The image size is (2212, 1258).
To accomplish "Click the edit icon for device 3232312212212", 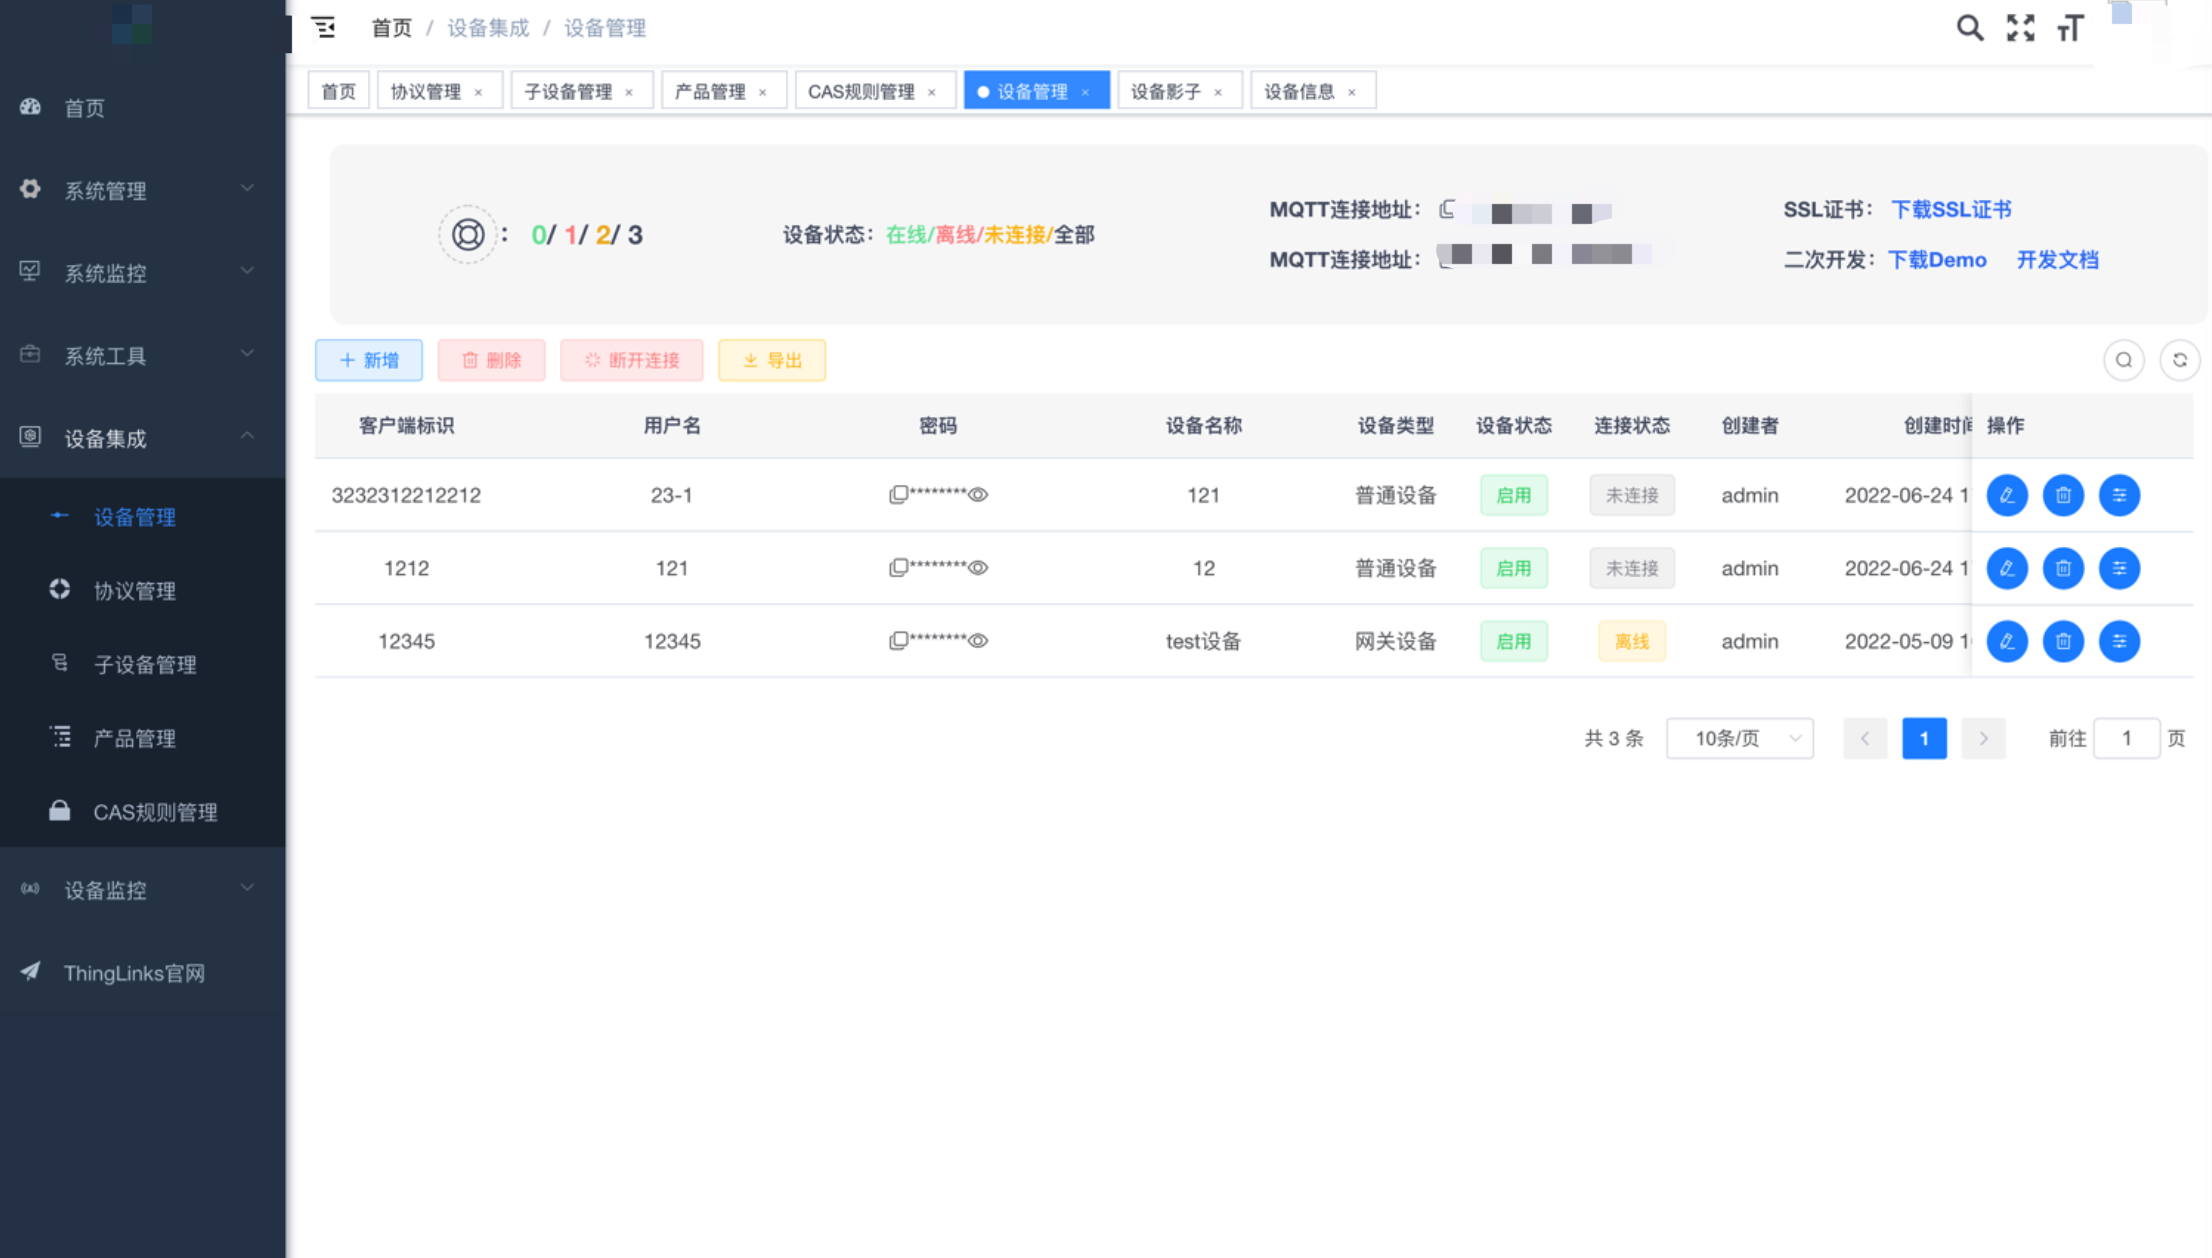I will (x=2006, y=495).
